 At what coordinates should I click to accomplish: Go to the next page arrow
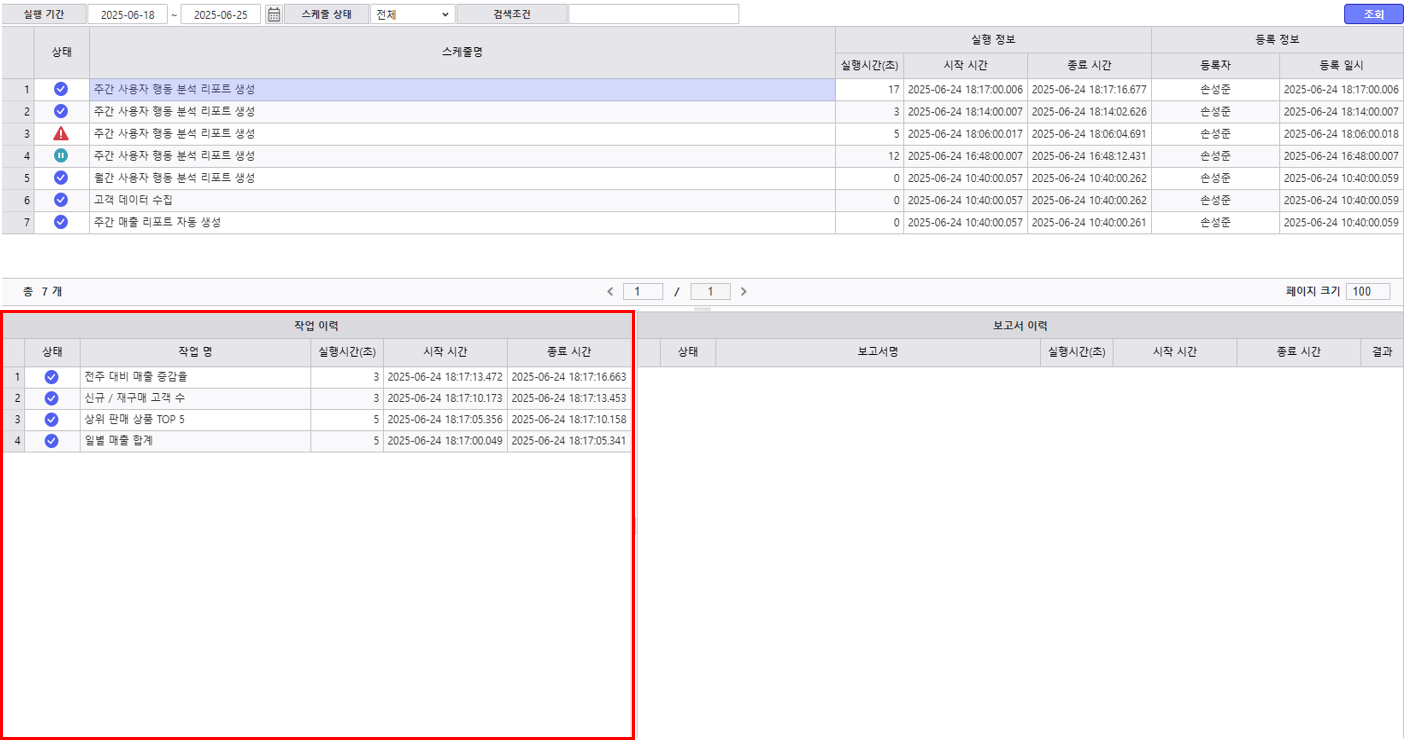click(x=743, y=292)
